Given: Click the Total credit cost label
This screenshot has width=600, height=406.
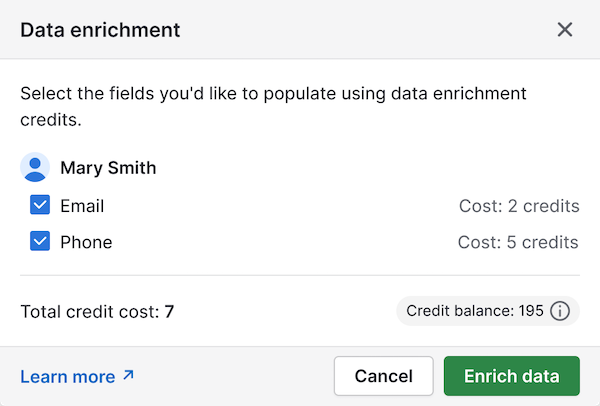Looking at the screenshot, I should click(x=90, y=311).
